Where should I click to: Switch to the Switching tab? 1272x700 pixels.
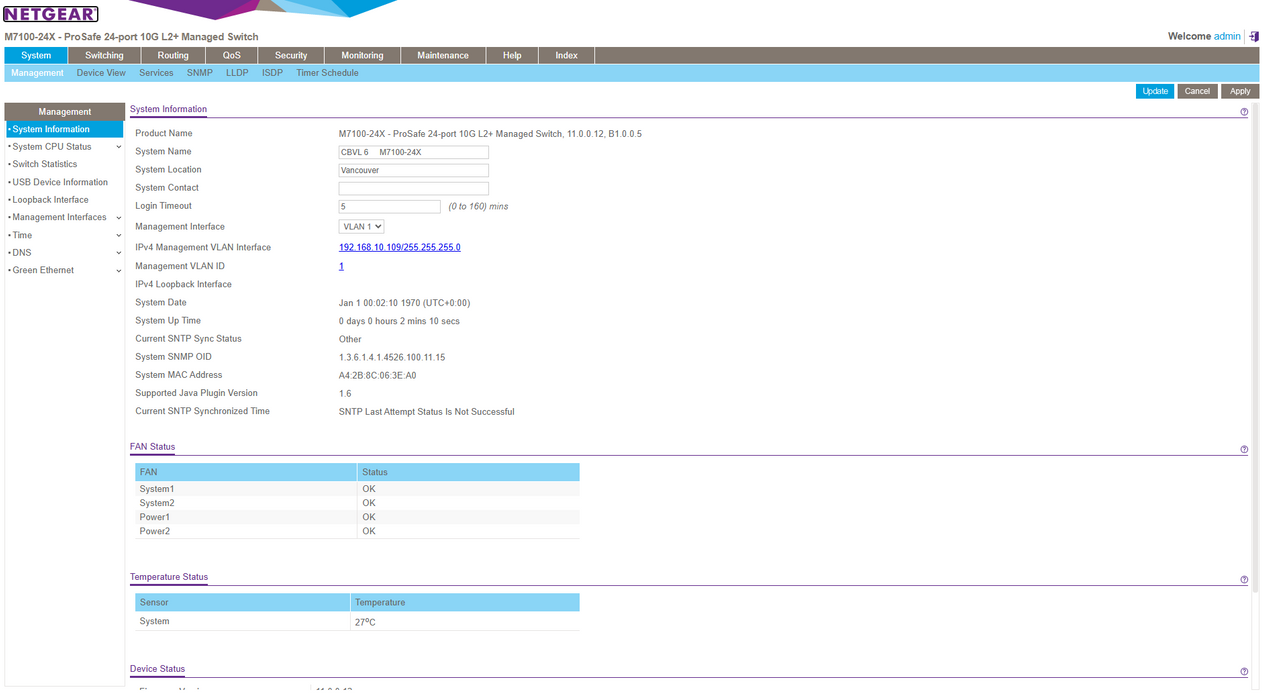point(104,56)
